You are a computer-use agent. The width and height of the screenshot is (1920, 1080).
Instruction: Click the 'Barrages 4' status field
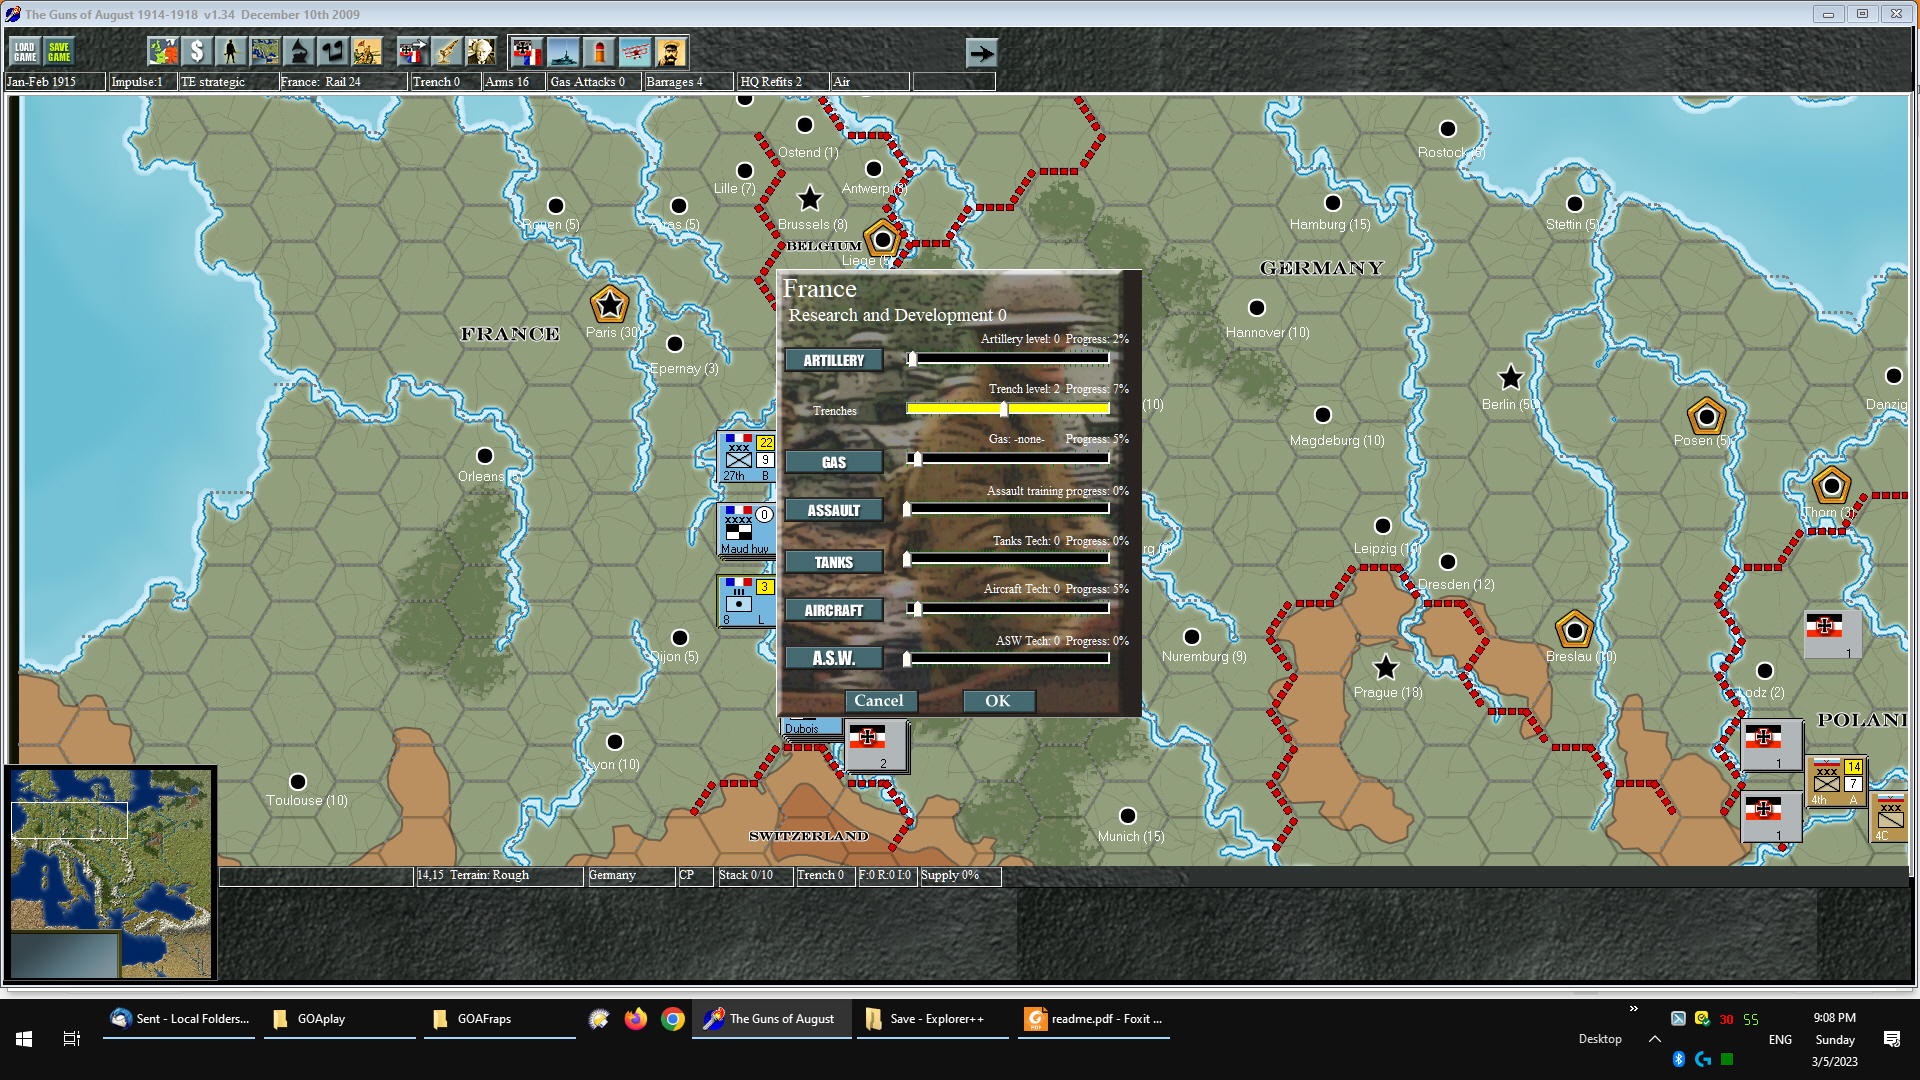[x=689, y=82]
